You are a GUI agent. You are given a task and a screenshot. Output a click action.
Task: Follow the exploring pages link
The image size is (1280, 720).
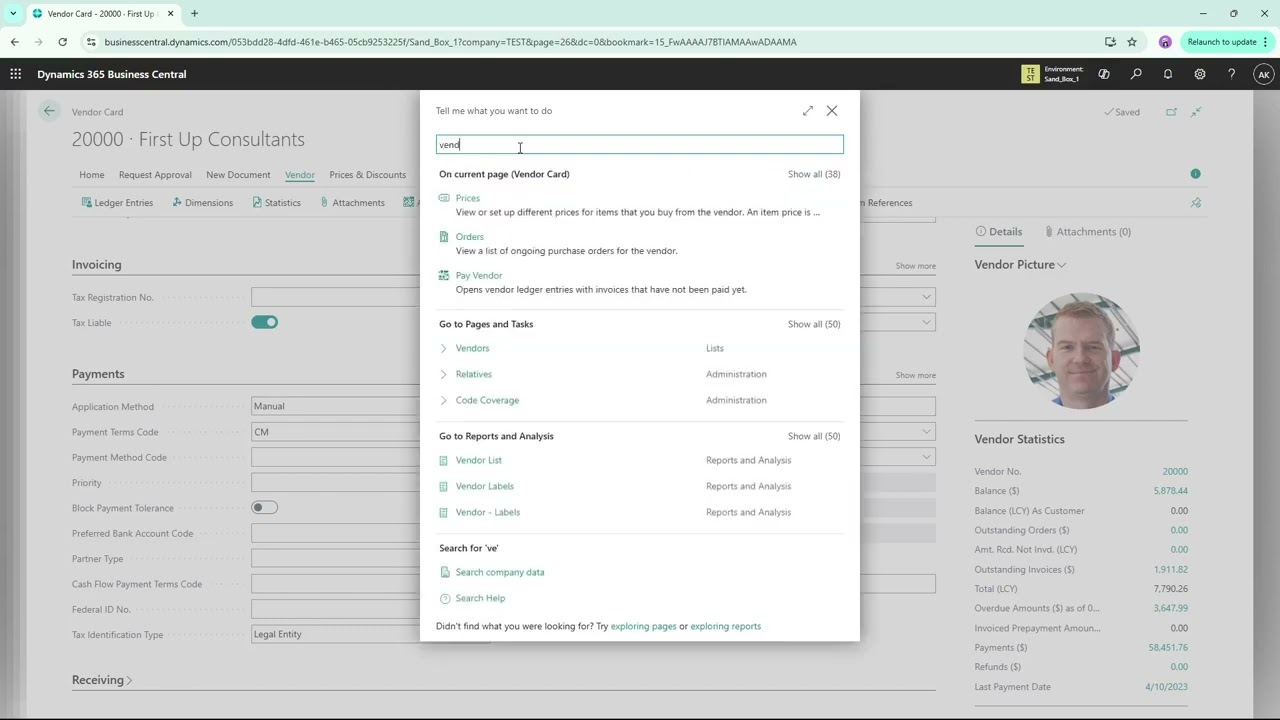(644, 626)
